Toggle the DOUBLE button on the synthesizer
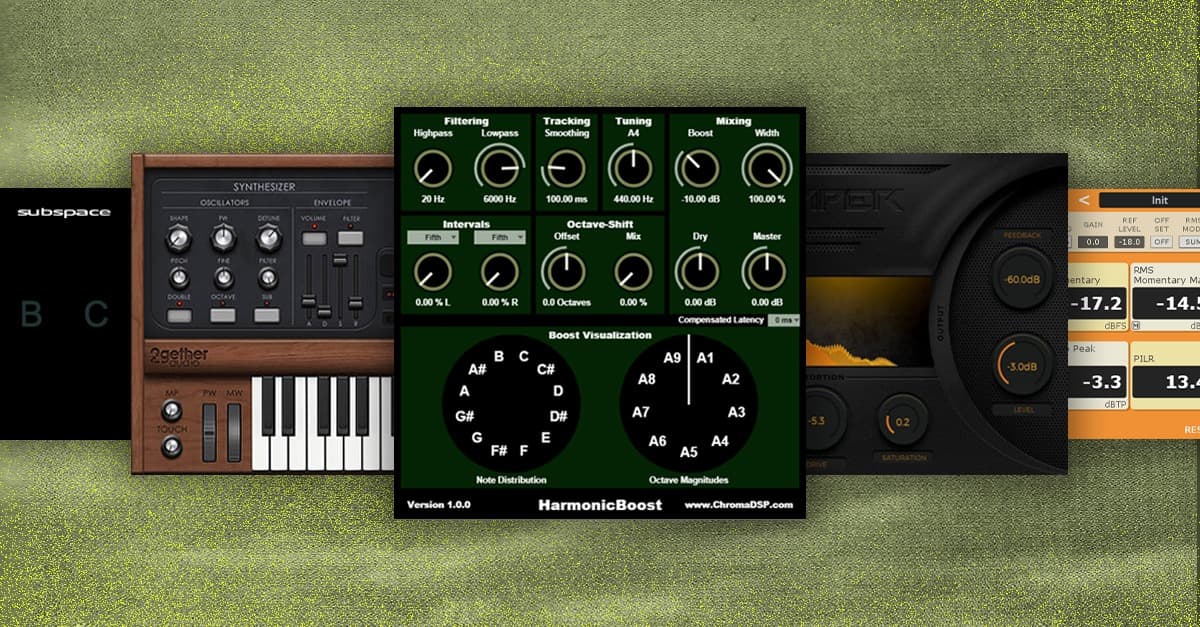 (179, 315)
